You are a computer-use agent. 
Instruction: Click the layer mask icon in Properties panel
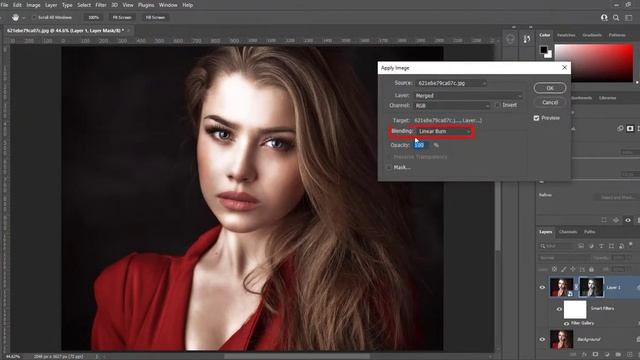[630, 129]
